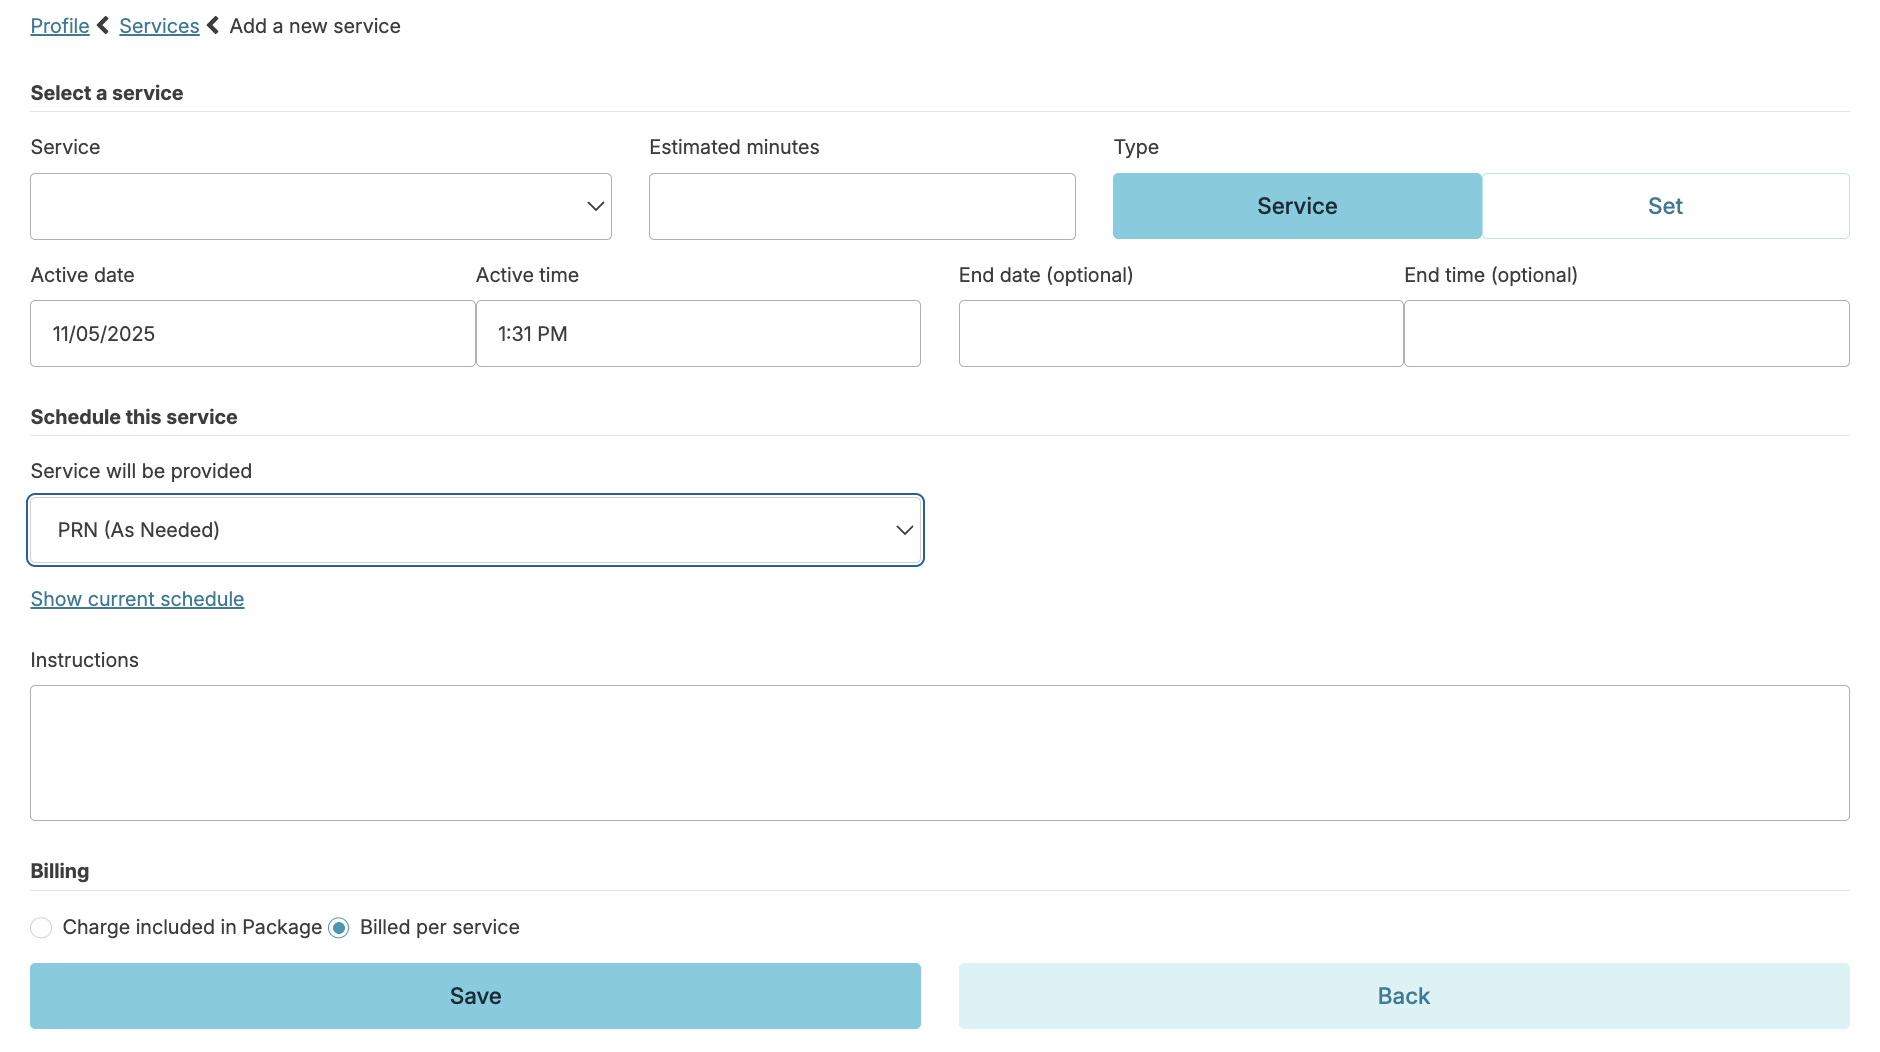Click the 'Service will be provided' label

(x=141, y=471)
